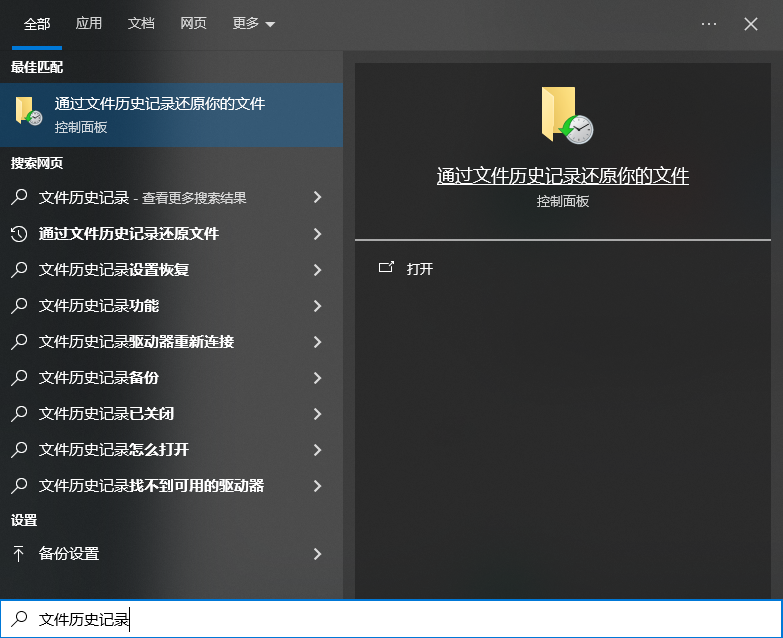Switch to the 文档 tab
This screenshot has width=783, height=638.
coord(141,24)
